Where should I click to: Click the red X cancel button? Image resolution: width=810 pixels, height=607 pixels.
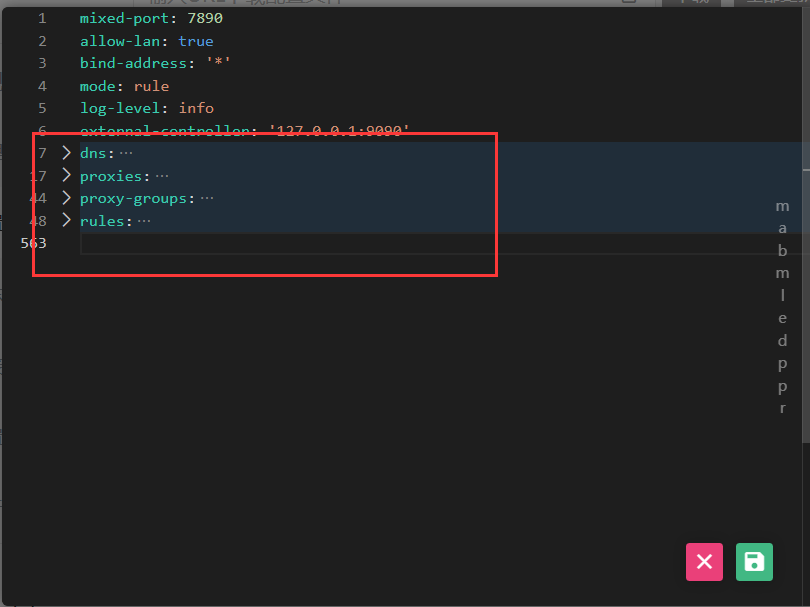point(704,562)
